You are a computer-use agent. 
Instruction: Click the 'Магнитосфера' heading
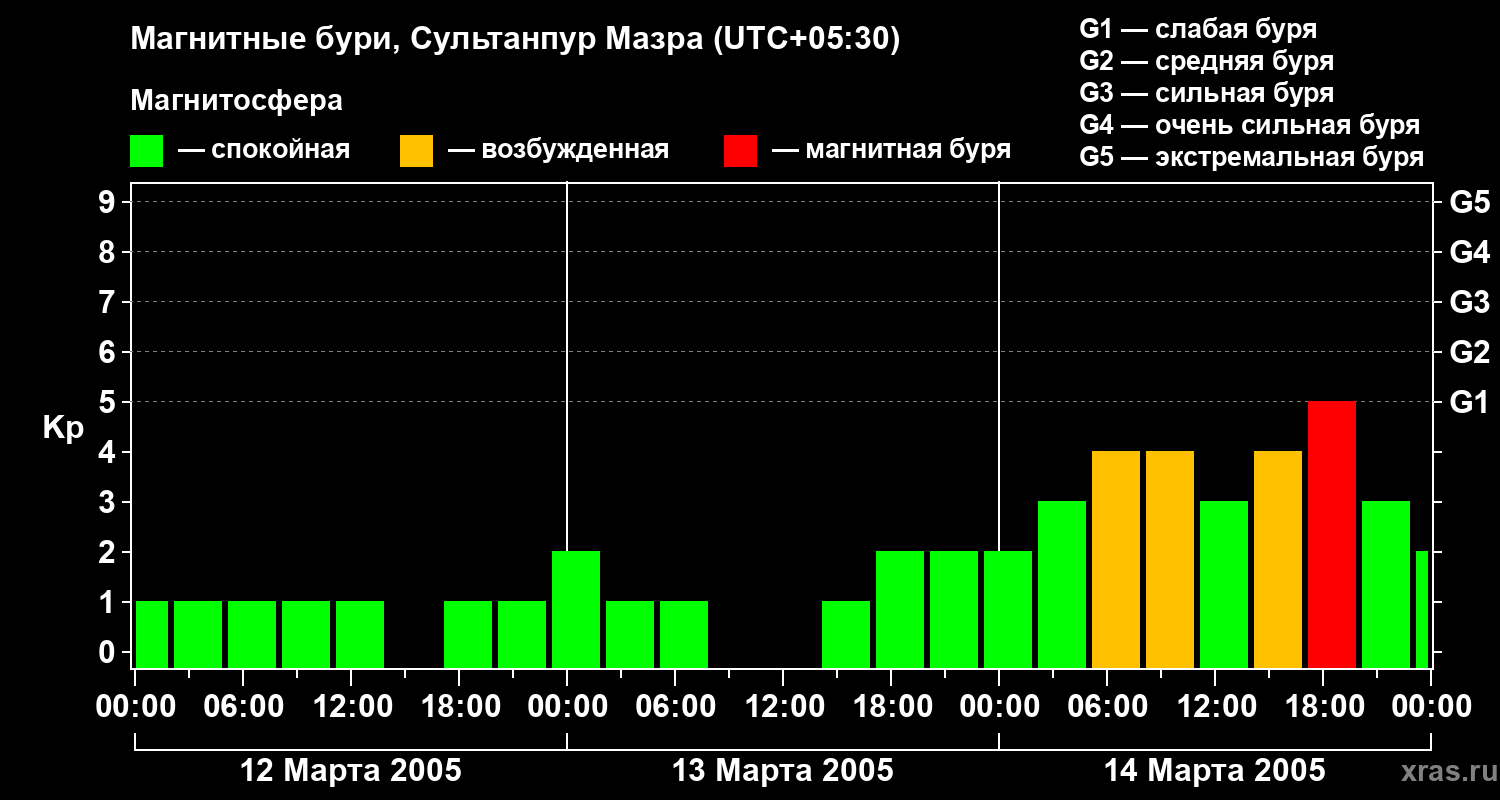click(x=236, y=101)
